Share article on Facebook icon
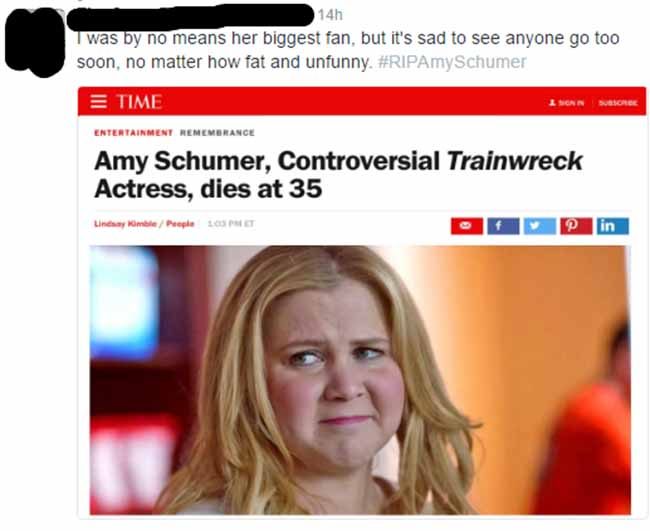650x531 pixels. click(503, 226)
